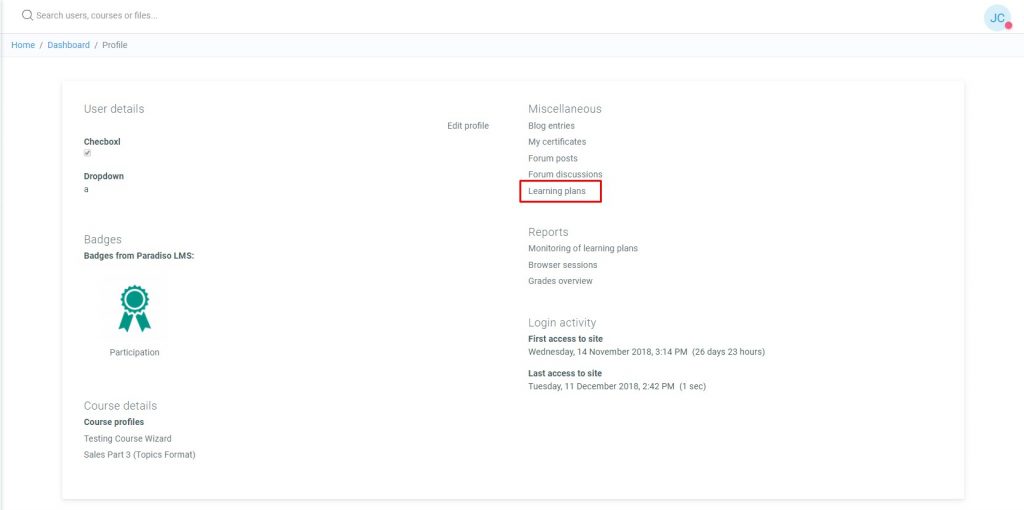Open Blog entries link

[551, 126]
